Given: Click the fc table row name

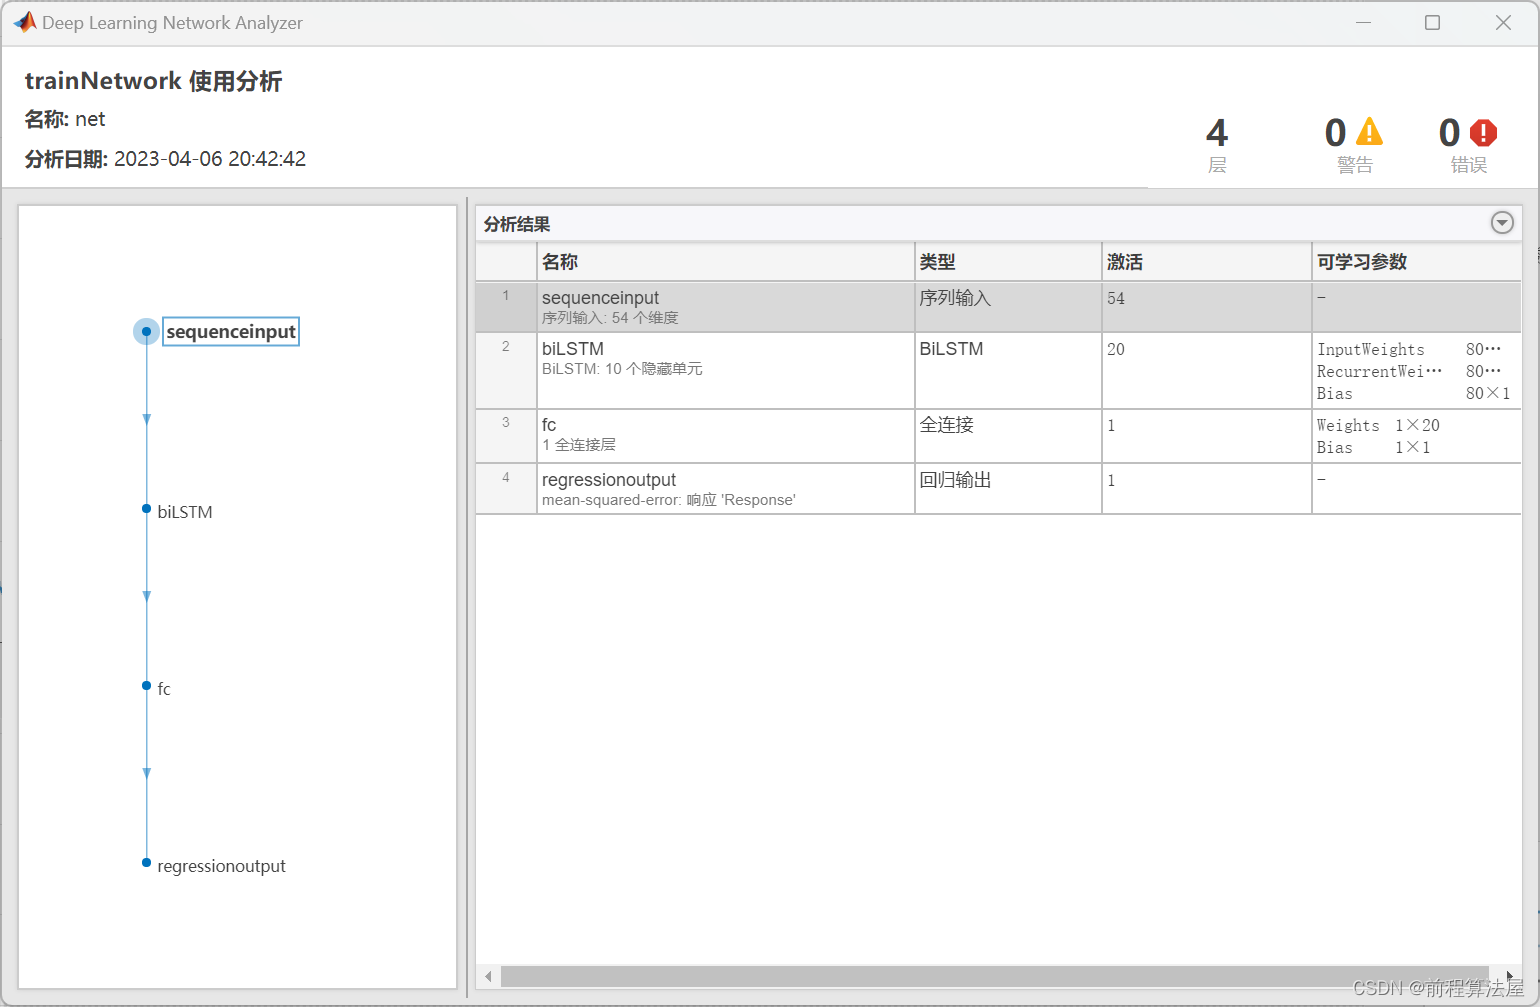Looking at the screenshot, I should point(549,425).
